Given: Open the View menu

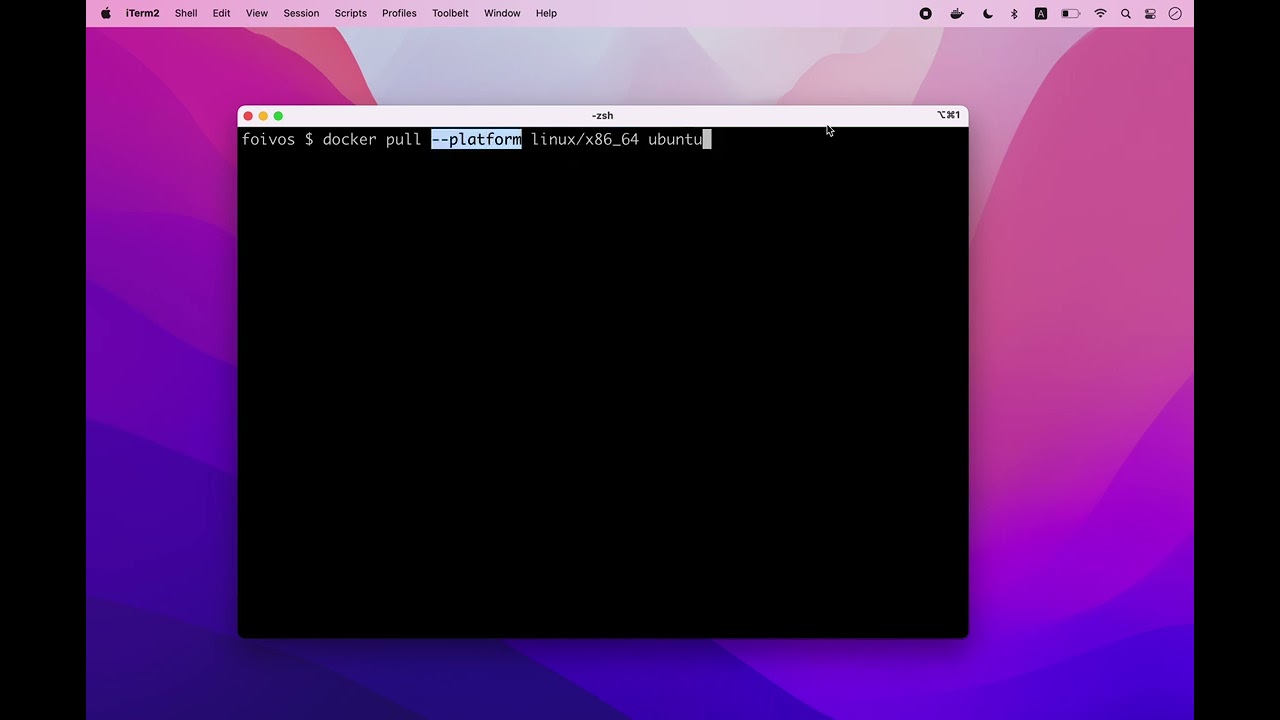Looking at the screenshot, I should click(257, 13).
